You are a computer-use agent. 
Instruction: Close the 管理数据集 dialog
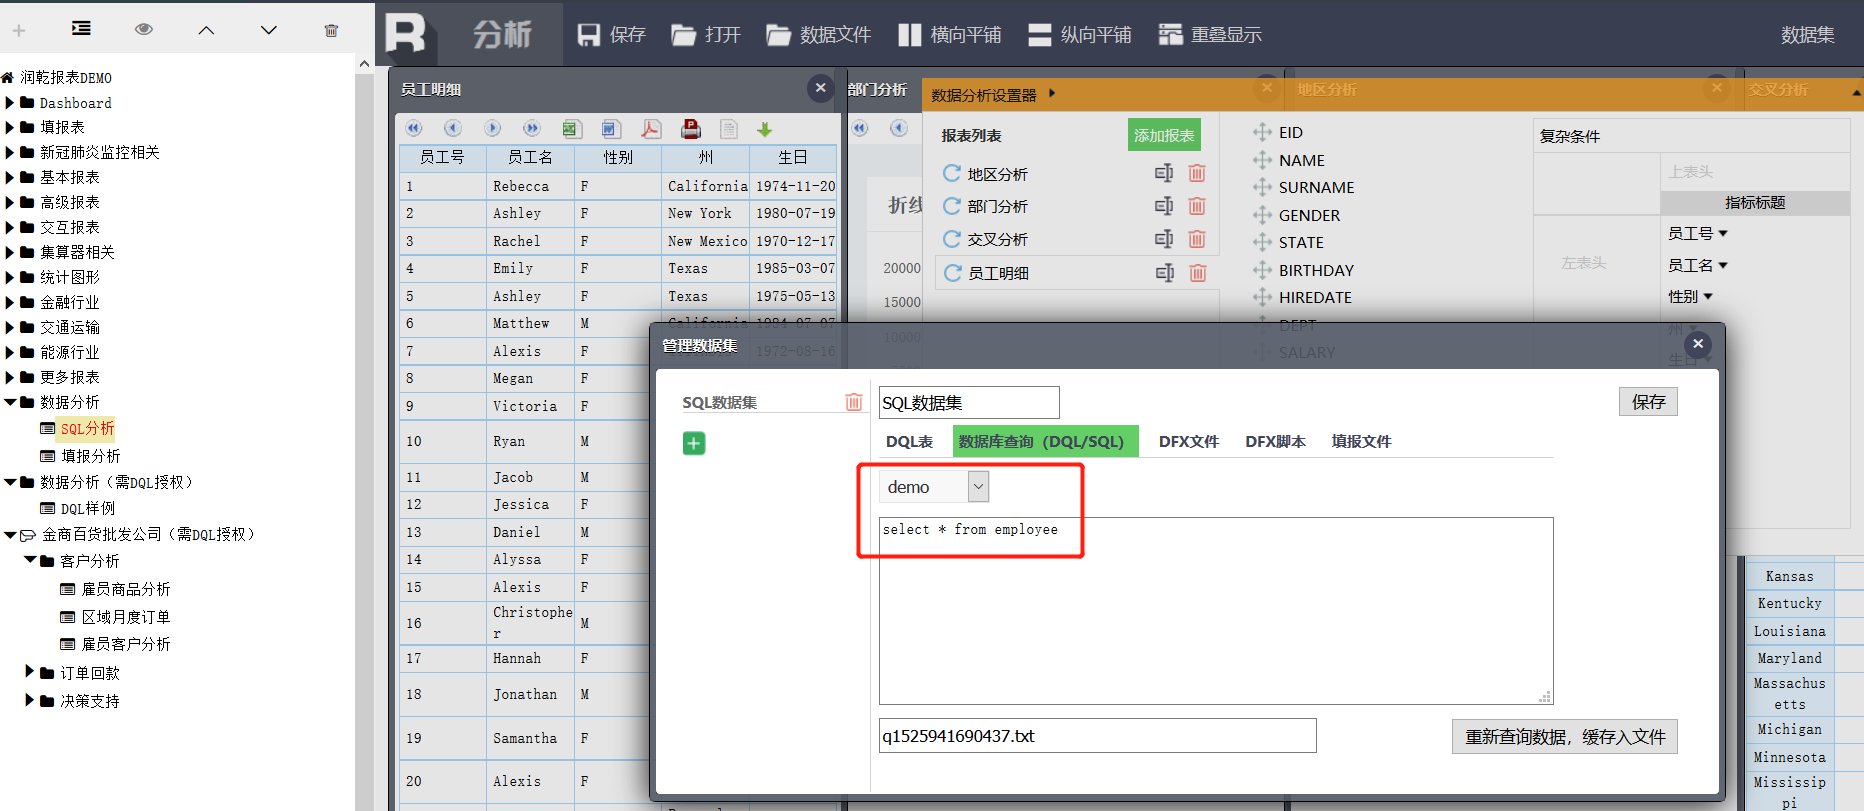tap(1697, 344)
